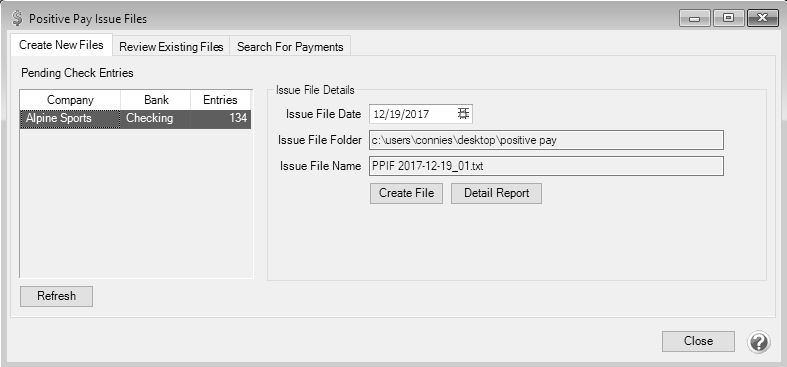Click the Close button at bottom

(698, 341)
